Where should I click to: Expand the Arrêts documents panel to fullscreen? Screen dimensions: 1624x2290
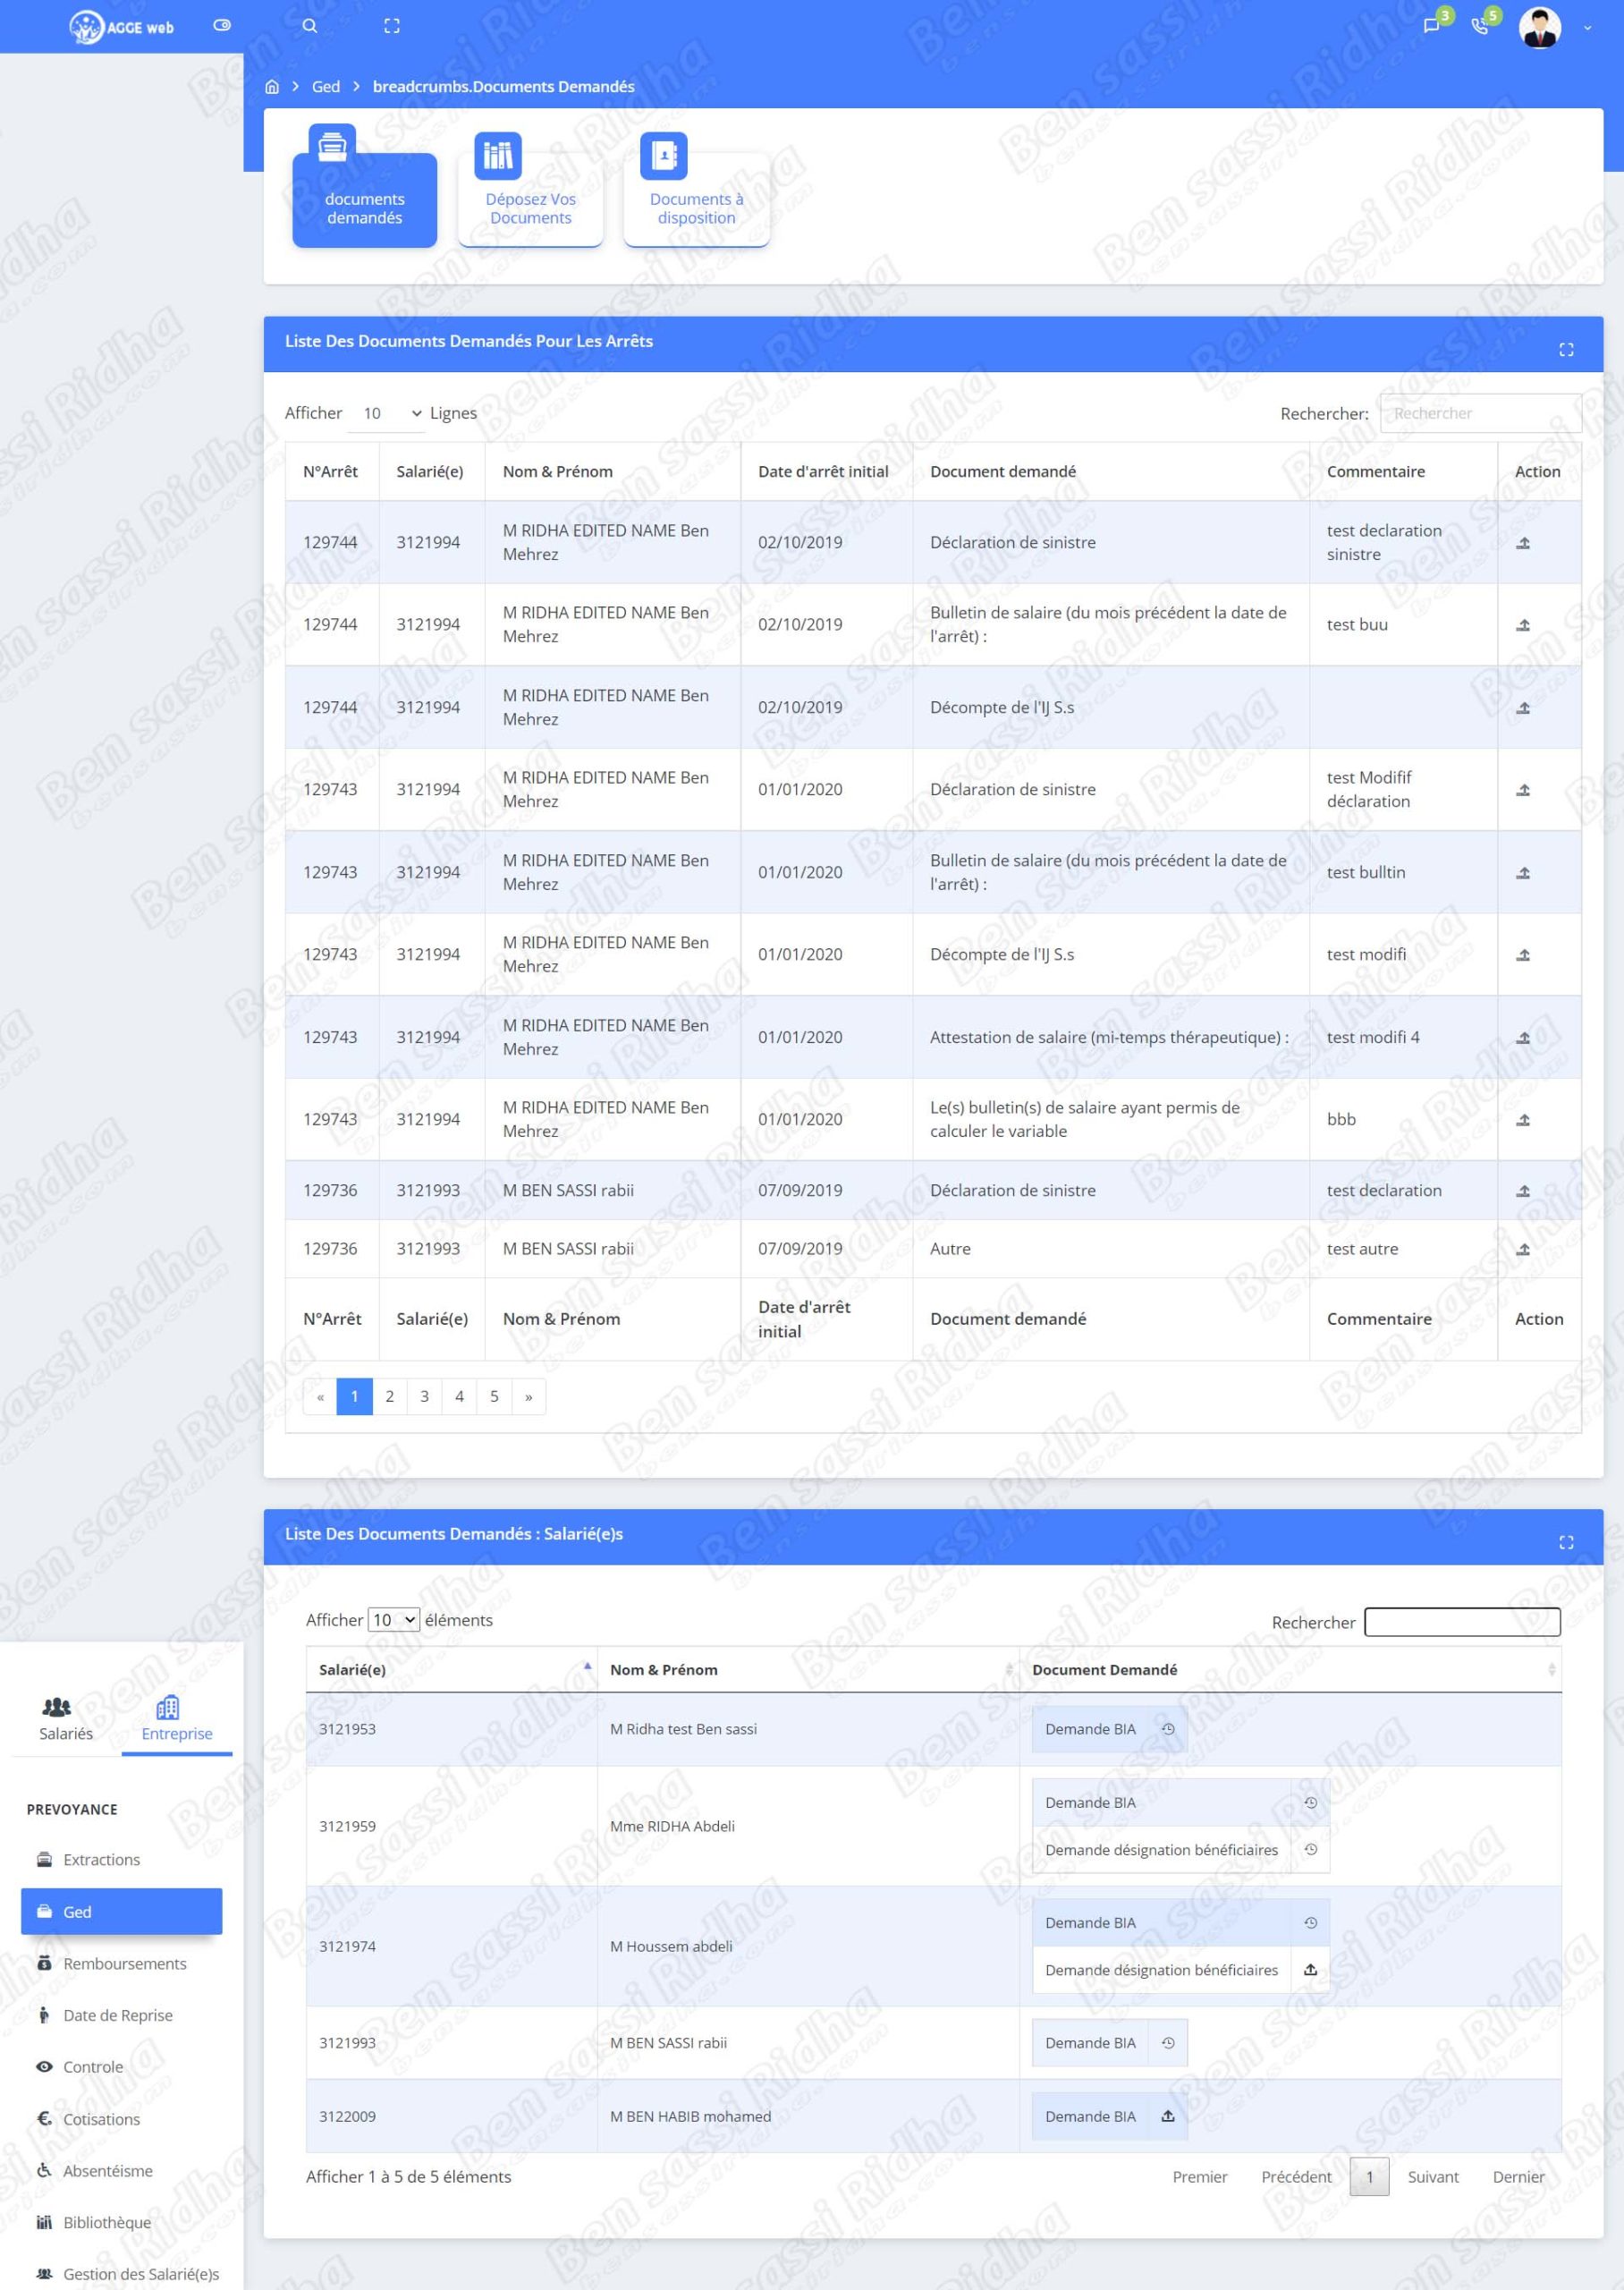click(1566, 349)
